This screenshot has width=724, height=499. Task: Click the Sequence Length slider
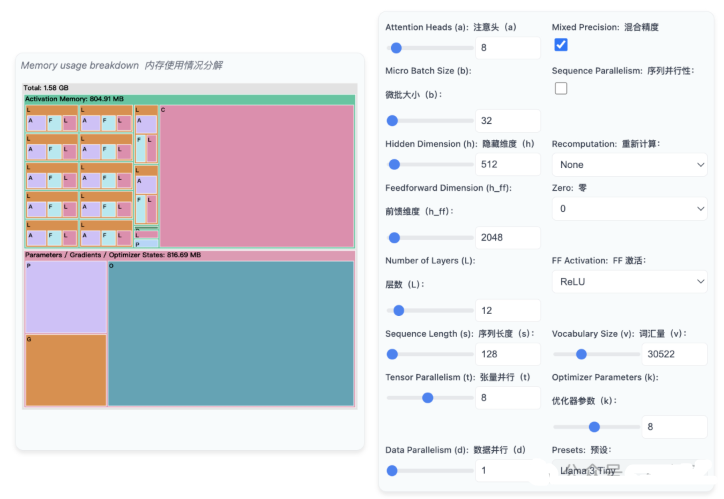click(x=430, y=354)
